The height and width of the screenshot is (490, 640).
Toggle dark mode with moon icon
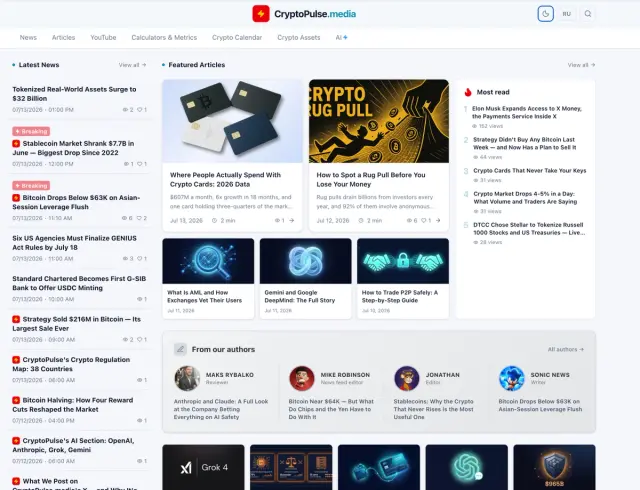tap(545, 14)
